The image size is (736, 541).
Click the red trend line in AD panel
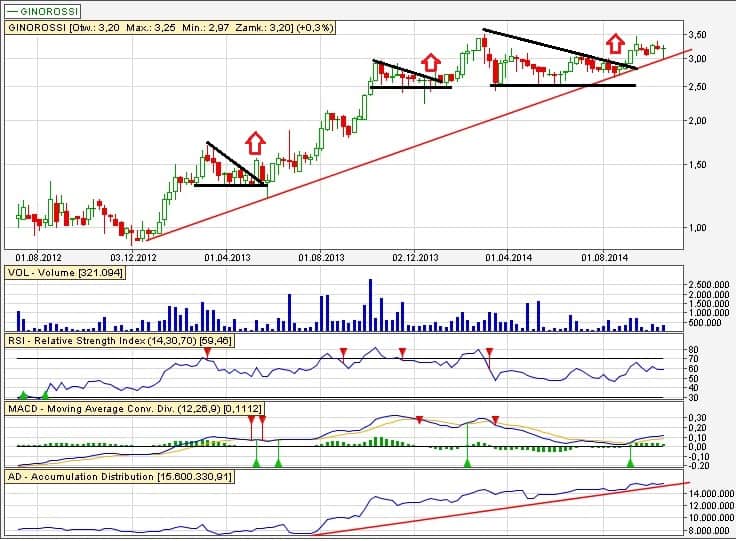[x=500, y=507]
